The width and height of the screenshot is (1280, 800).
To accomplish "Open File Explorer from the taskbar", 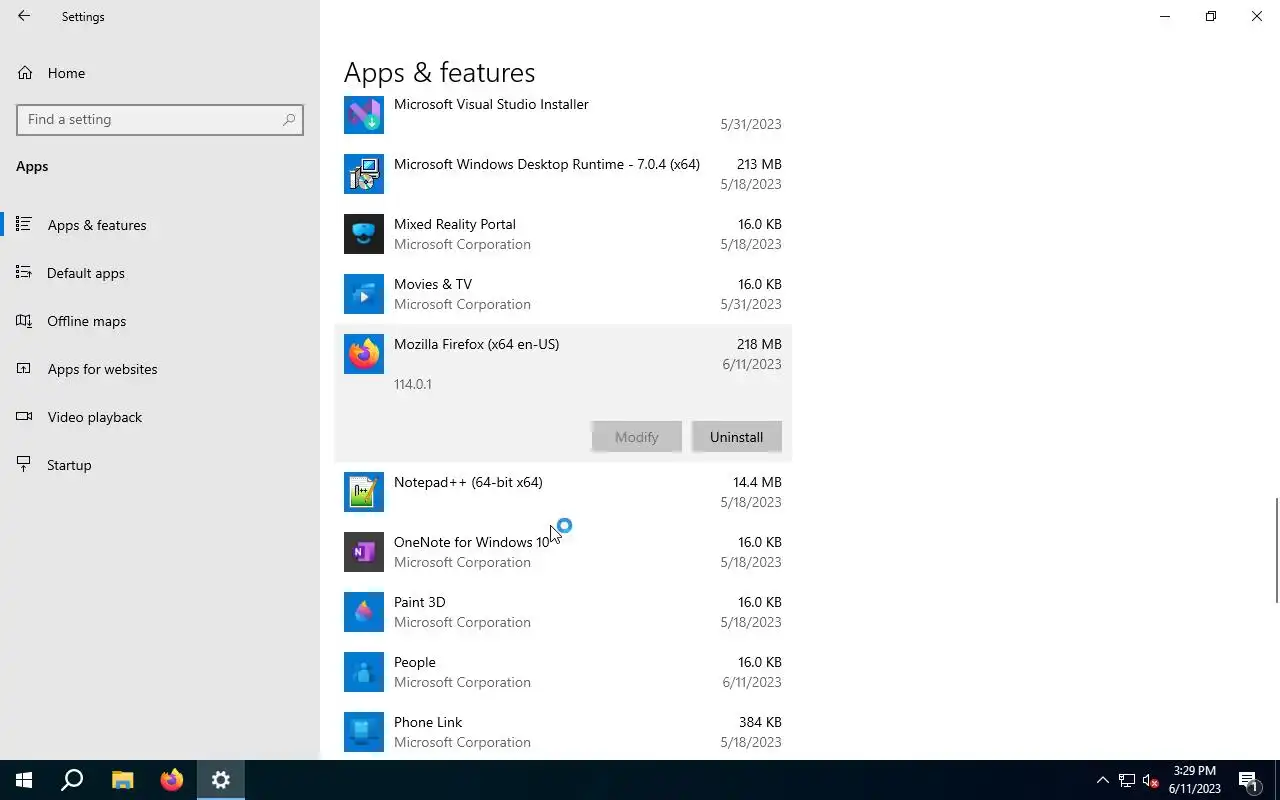I will coord(122,780).
